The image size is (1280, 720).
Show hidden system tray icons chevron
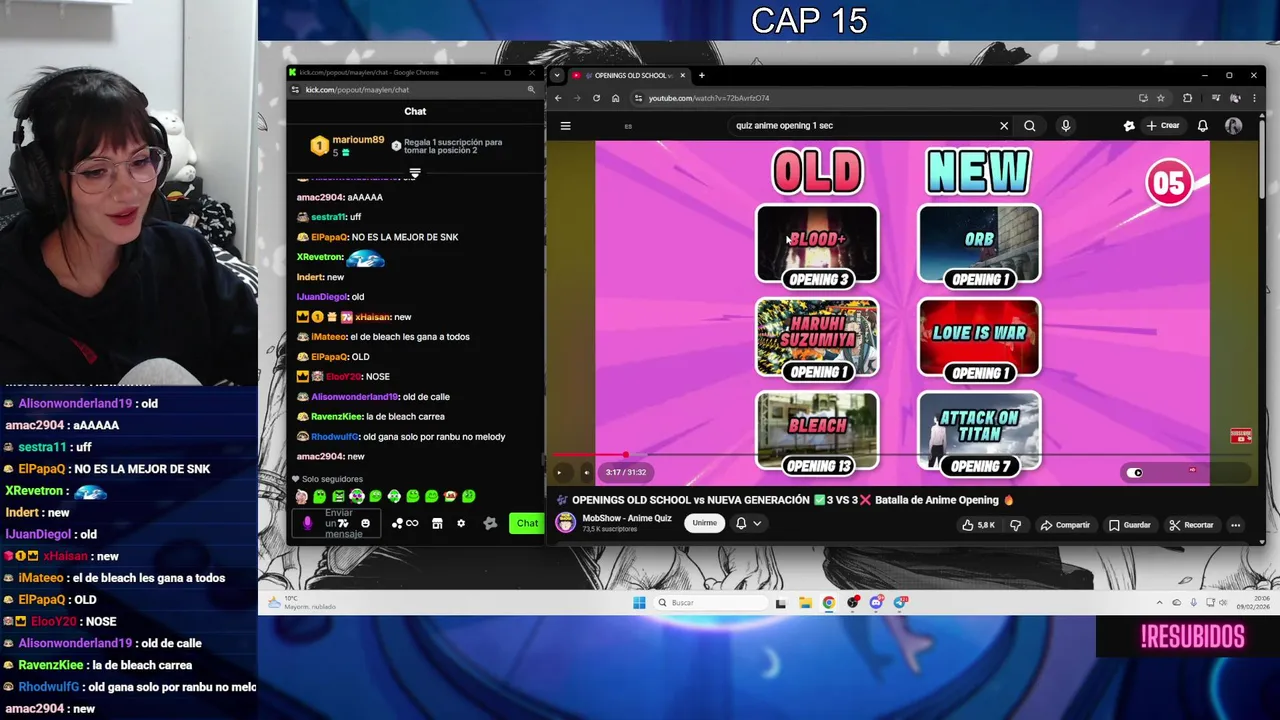point(1160,603)
